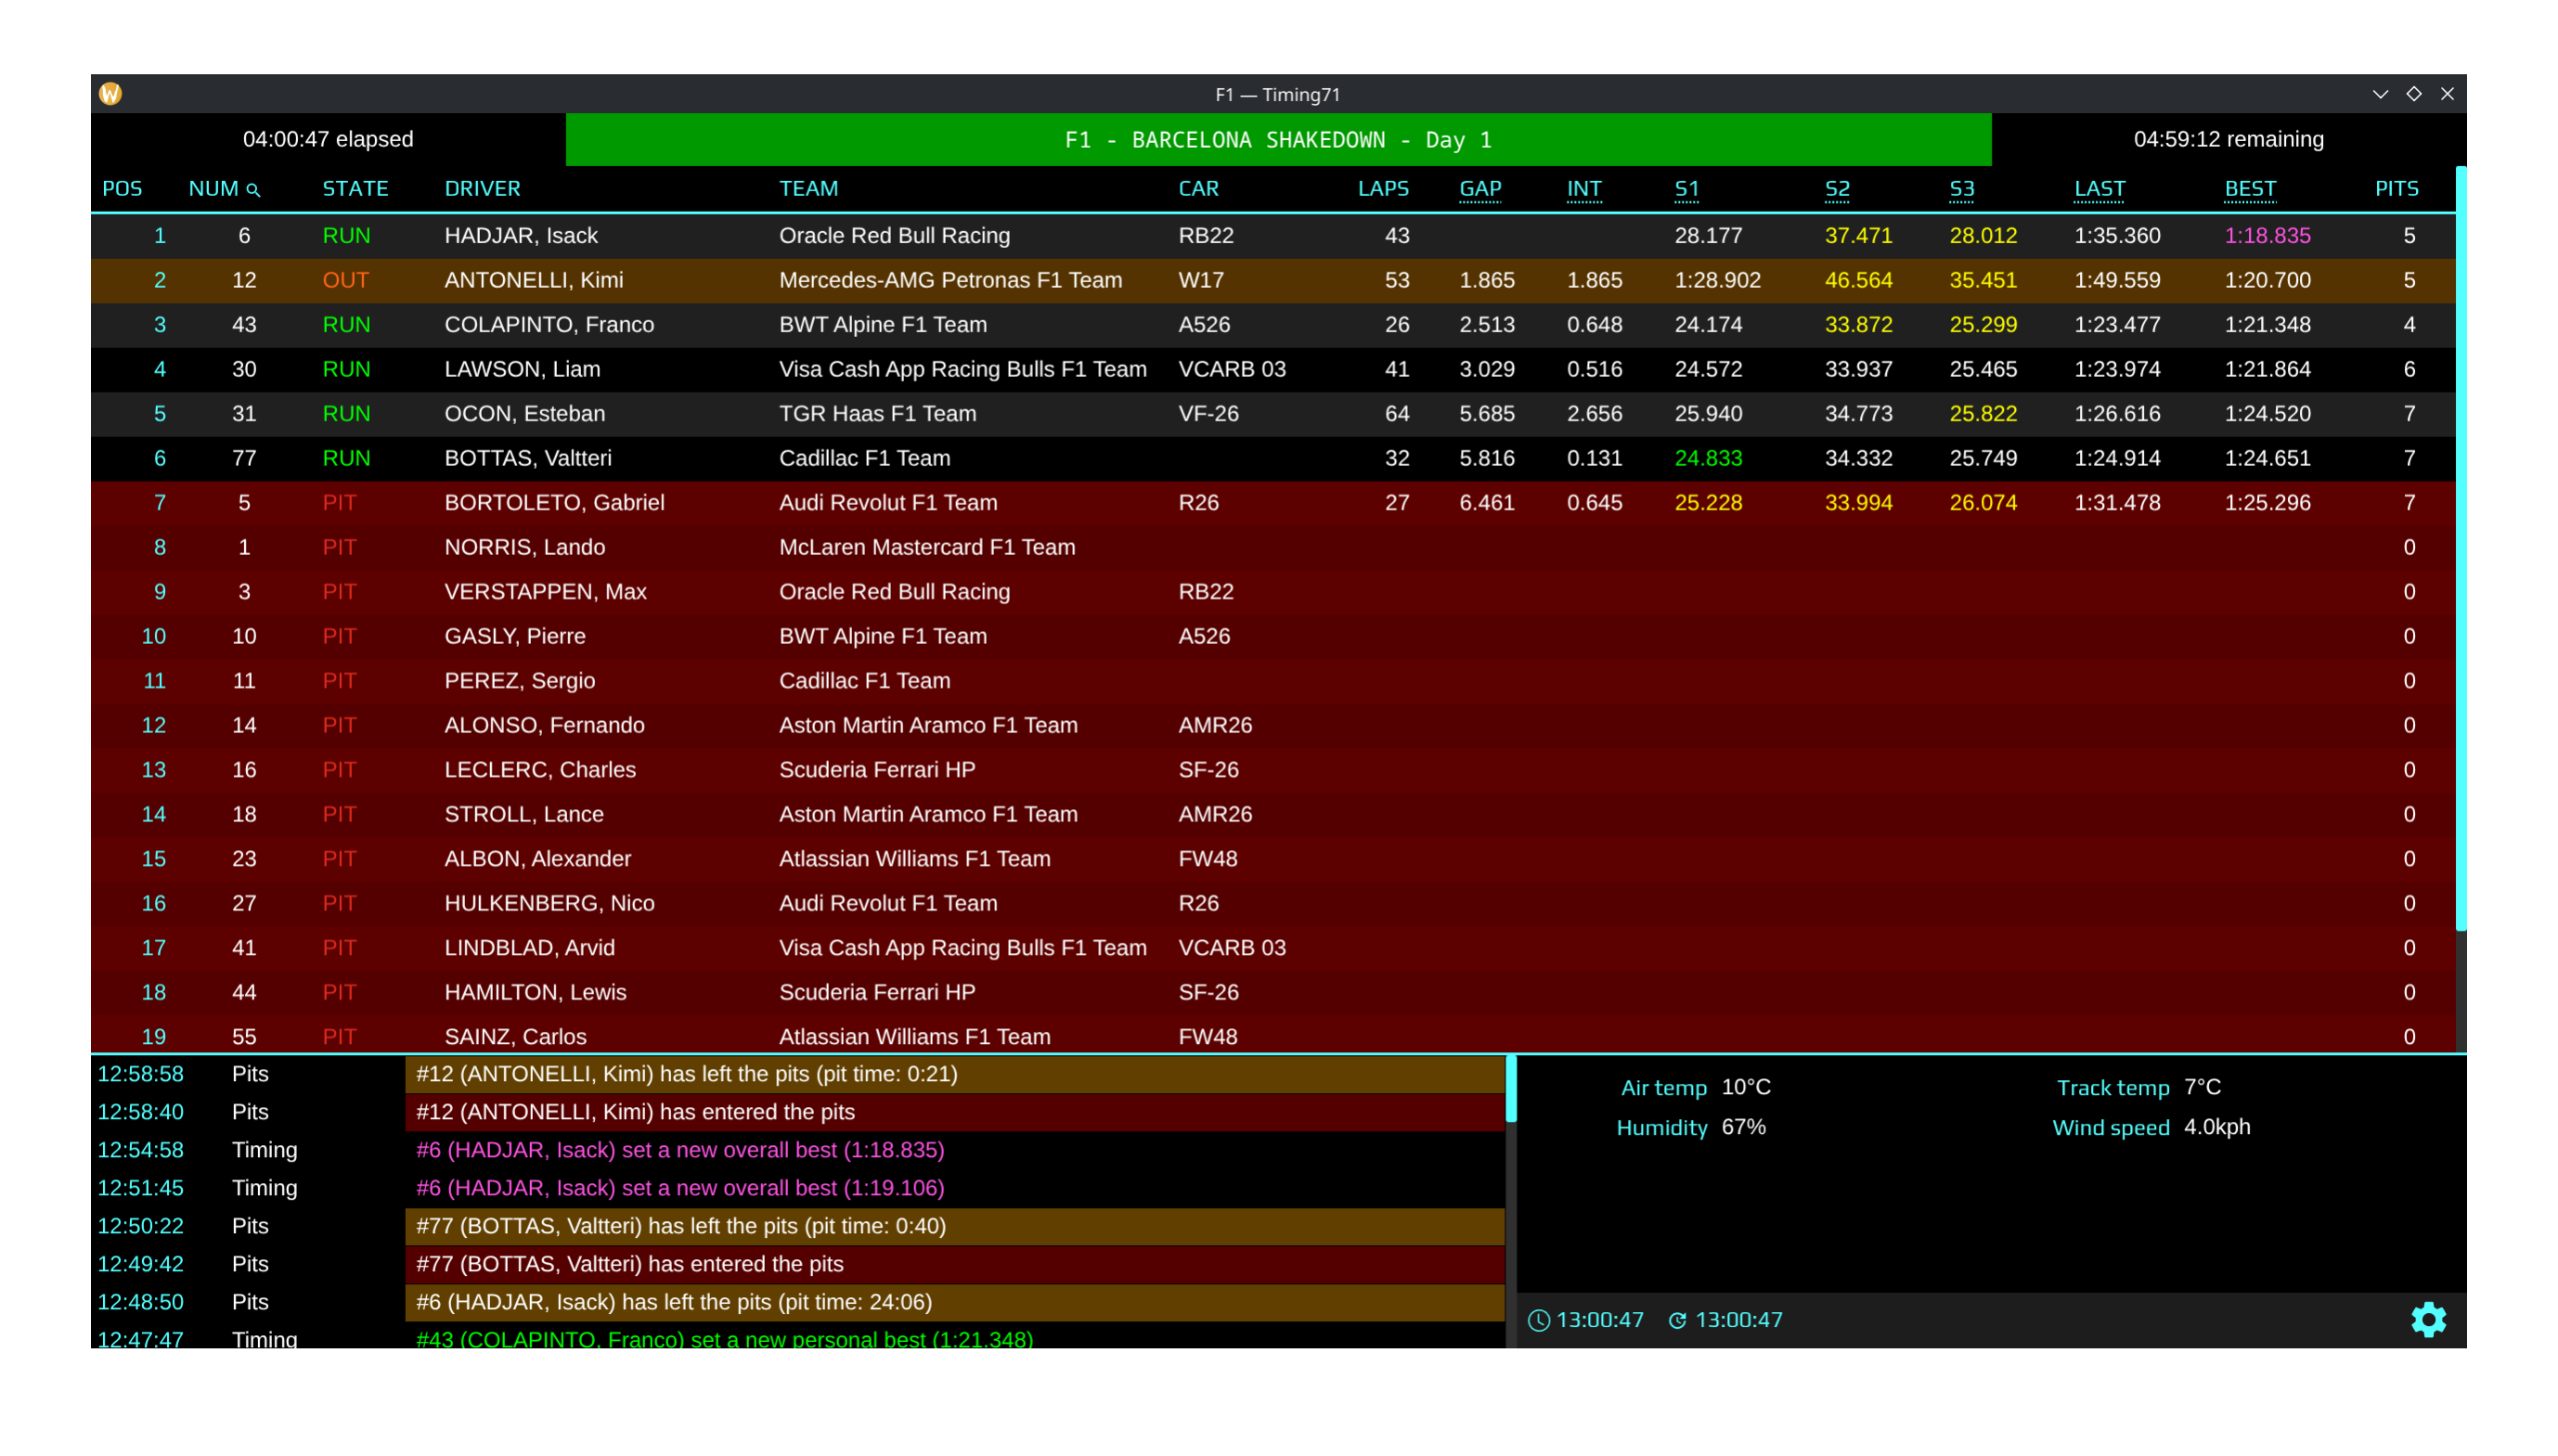This screenshot has height=1456, width=2558.
Task: Click the title bar chevron-down icon
Action: [2379, 94]
